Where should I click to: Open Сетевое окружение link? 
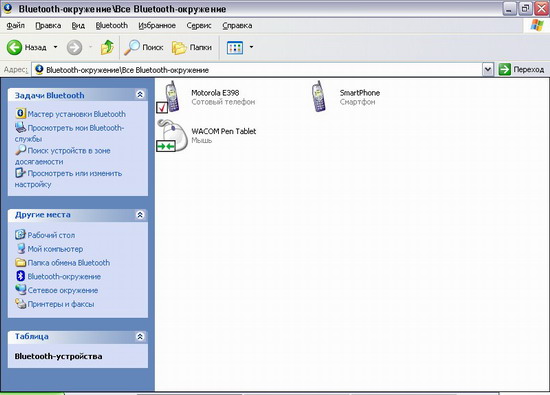coord(63,290)
